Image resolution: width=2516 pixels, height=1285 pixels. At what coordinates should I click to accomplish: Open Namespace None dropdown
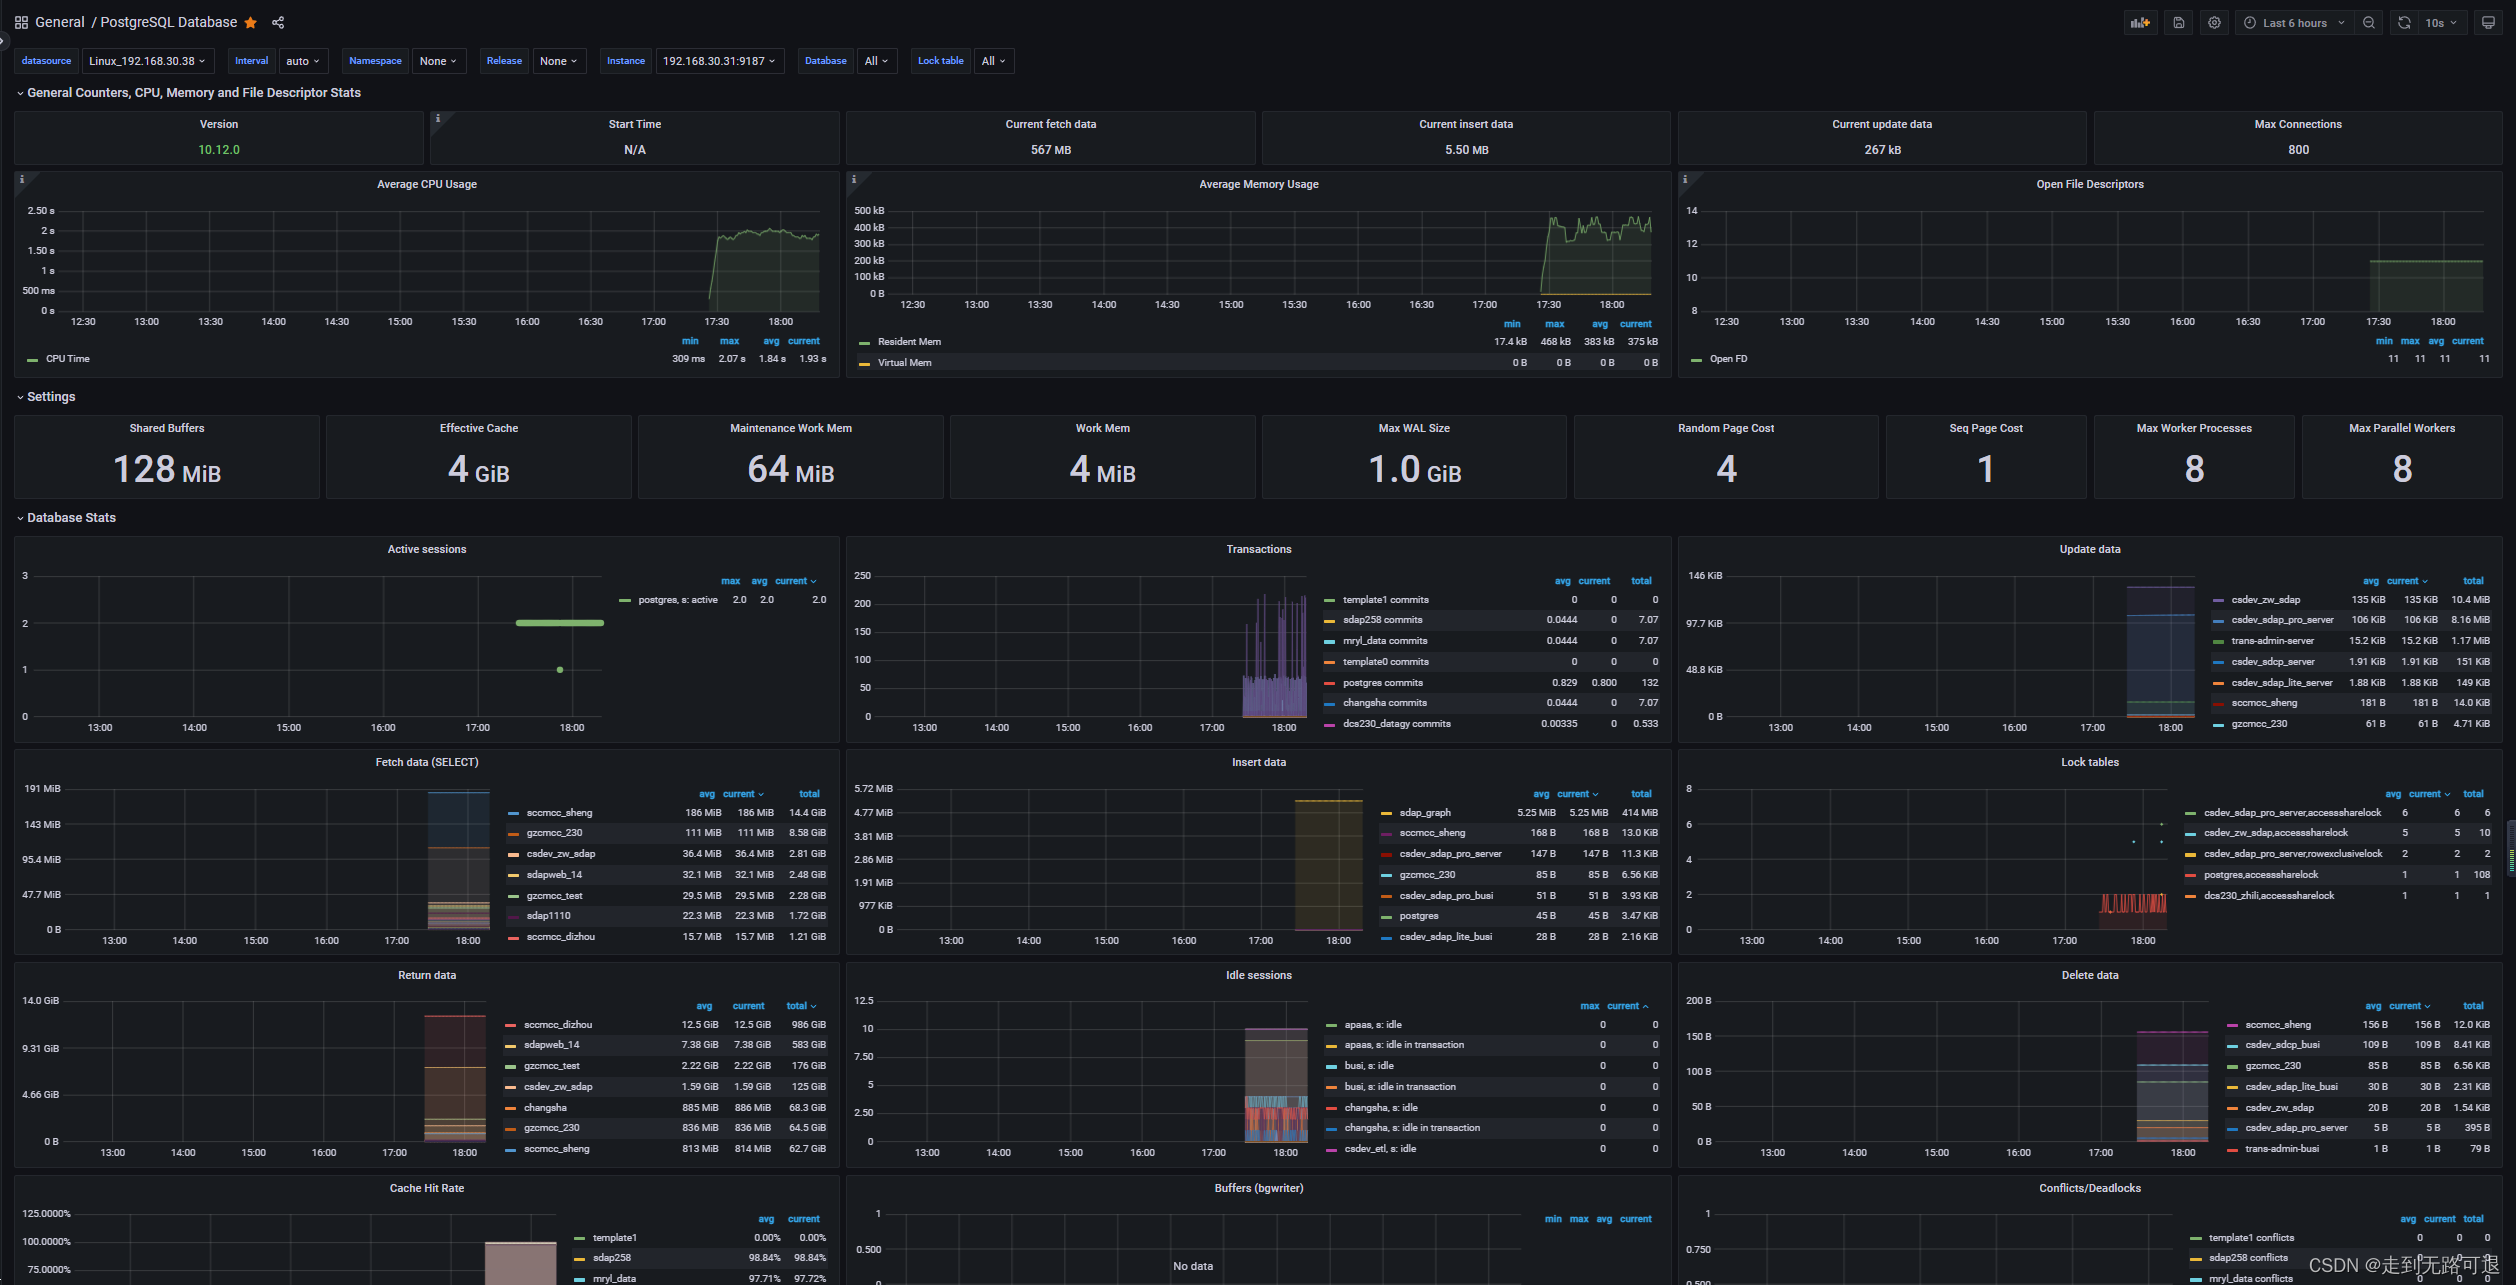[438, 61]
